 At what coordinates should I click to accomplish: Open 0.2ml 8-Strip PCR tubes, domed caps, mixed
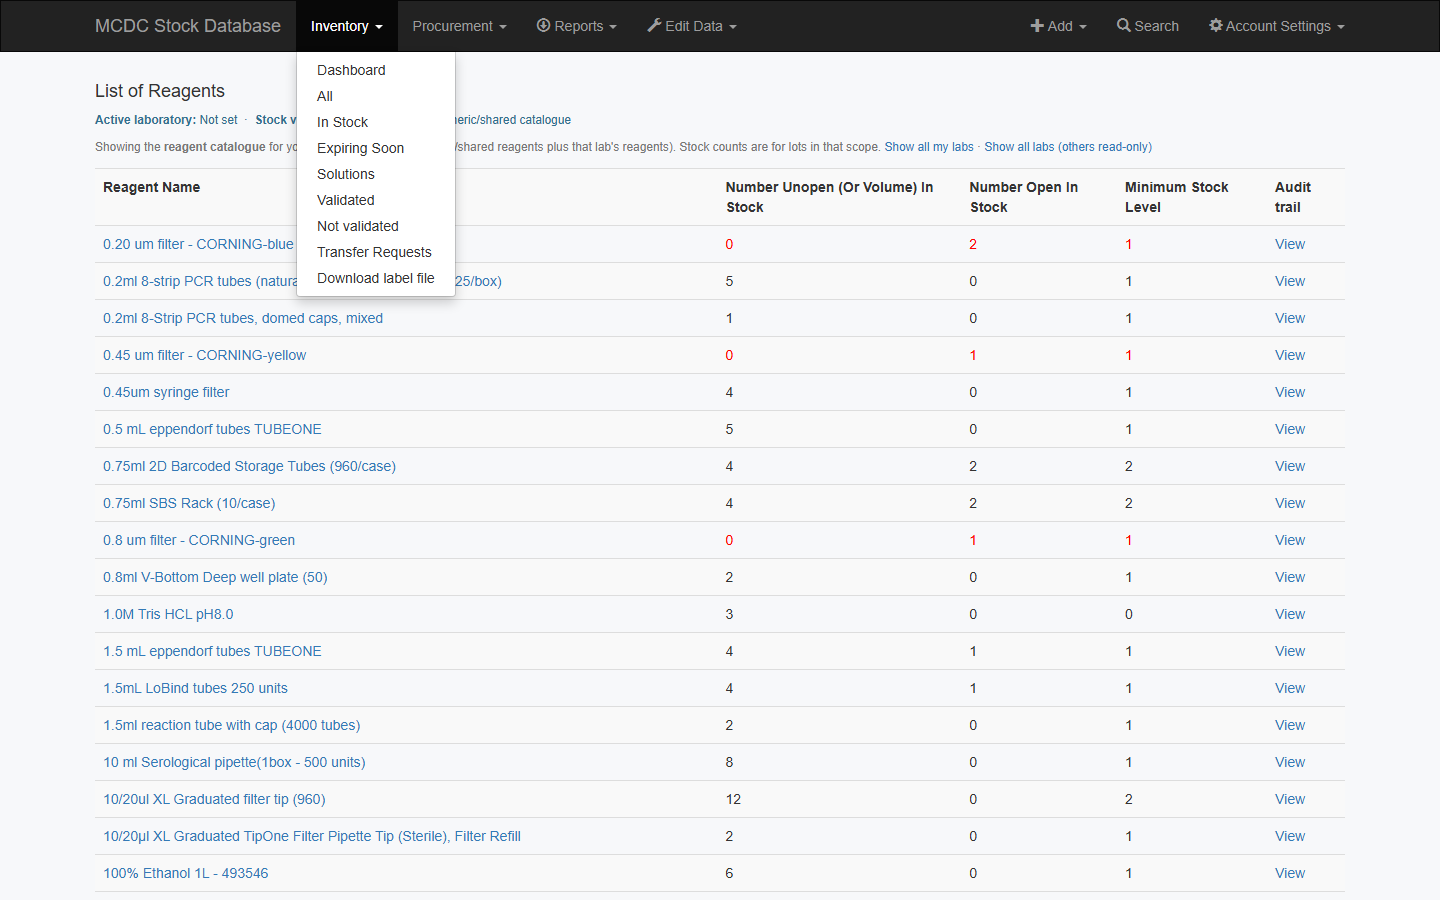[x=243, y=318]
